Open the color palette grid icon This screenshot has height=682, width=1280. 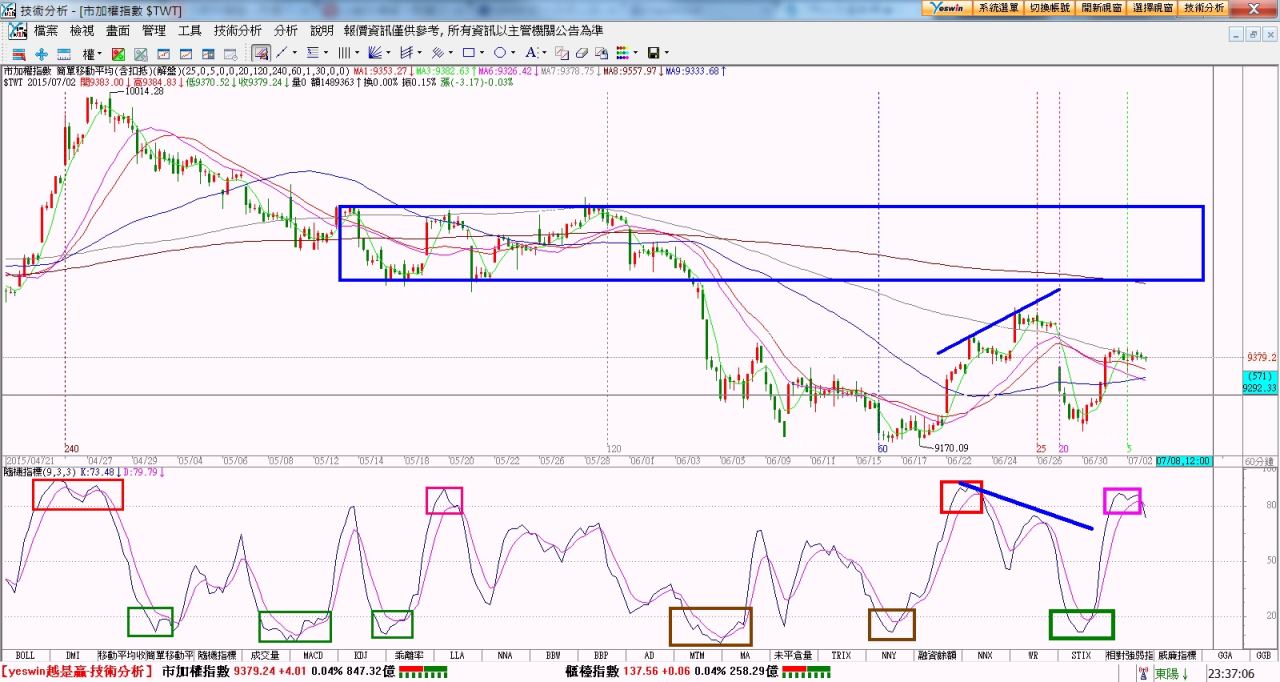pos(622,53)
